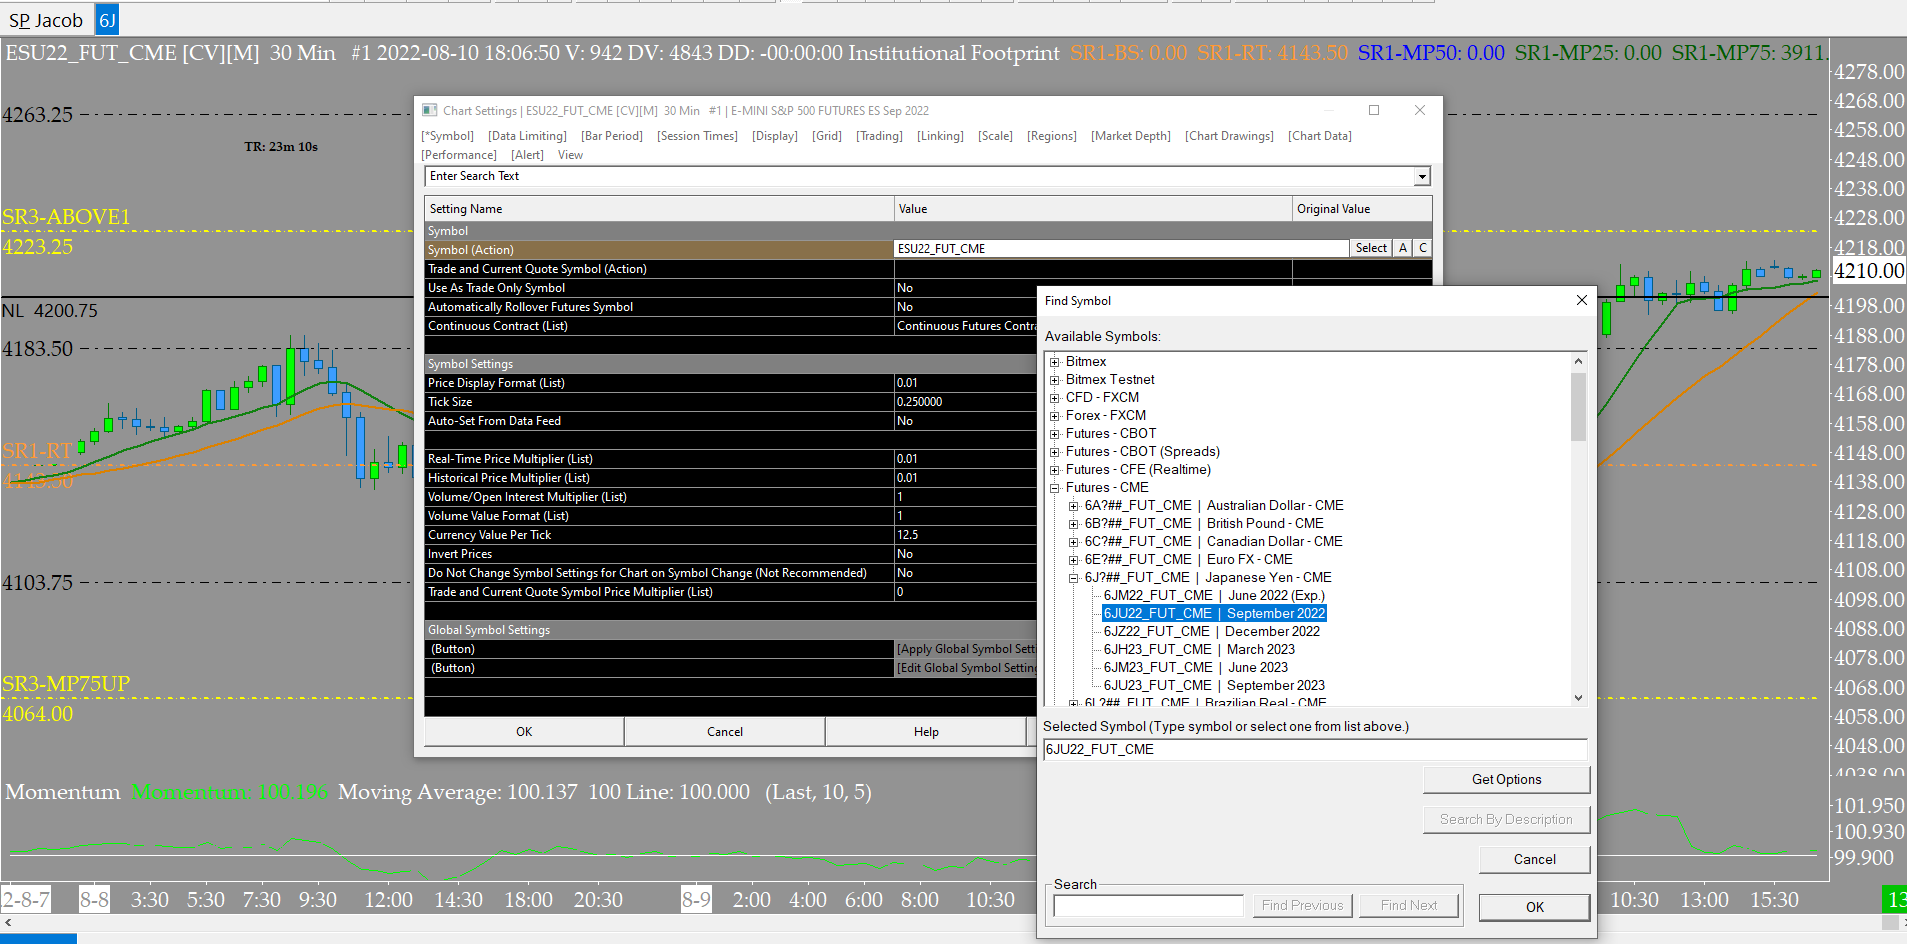Click the Search text box in Find Symbol

[1148, 906]
